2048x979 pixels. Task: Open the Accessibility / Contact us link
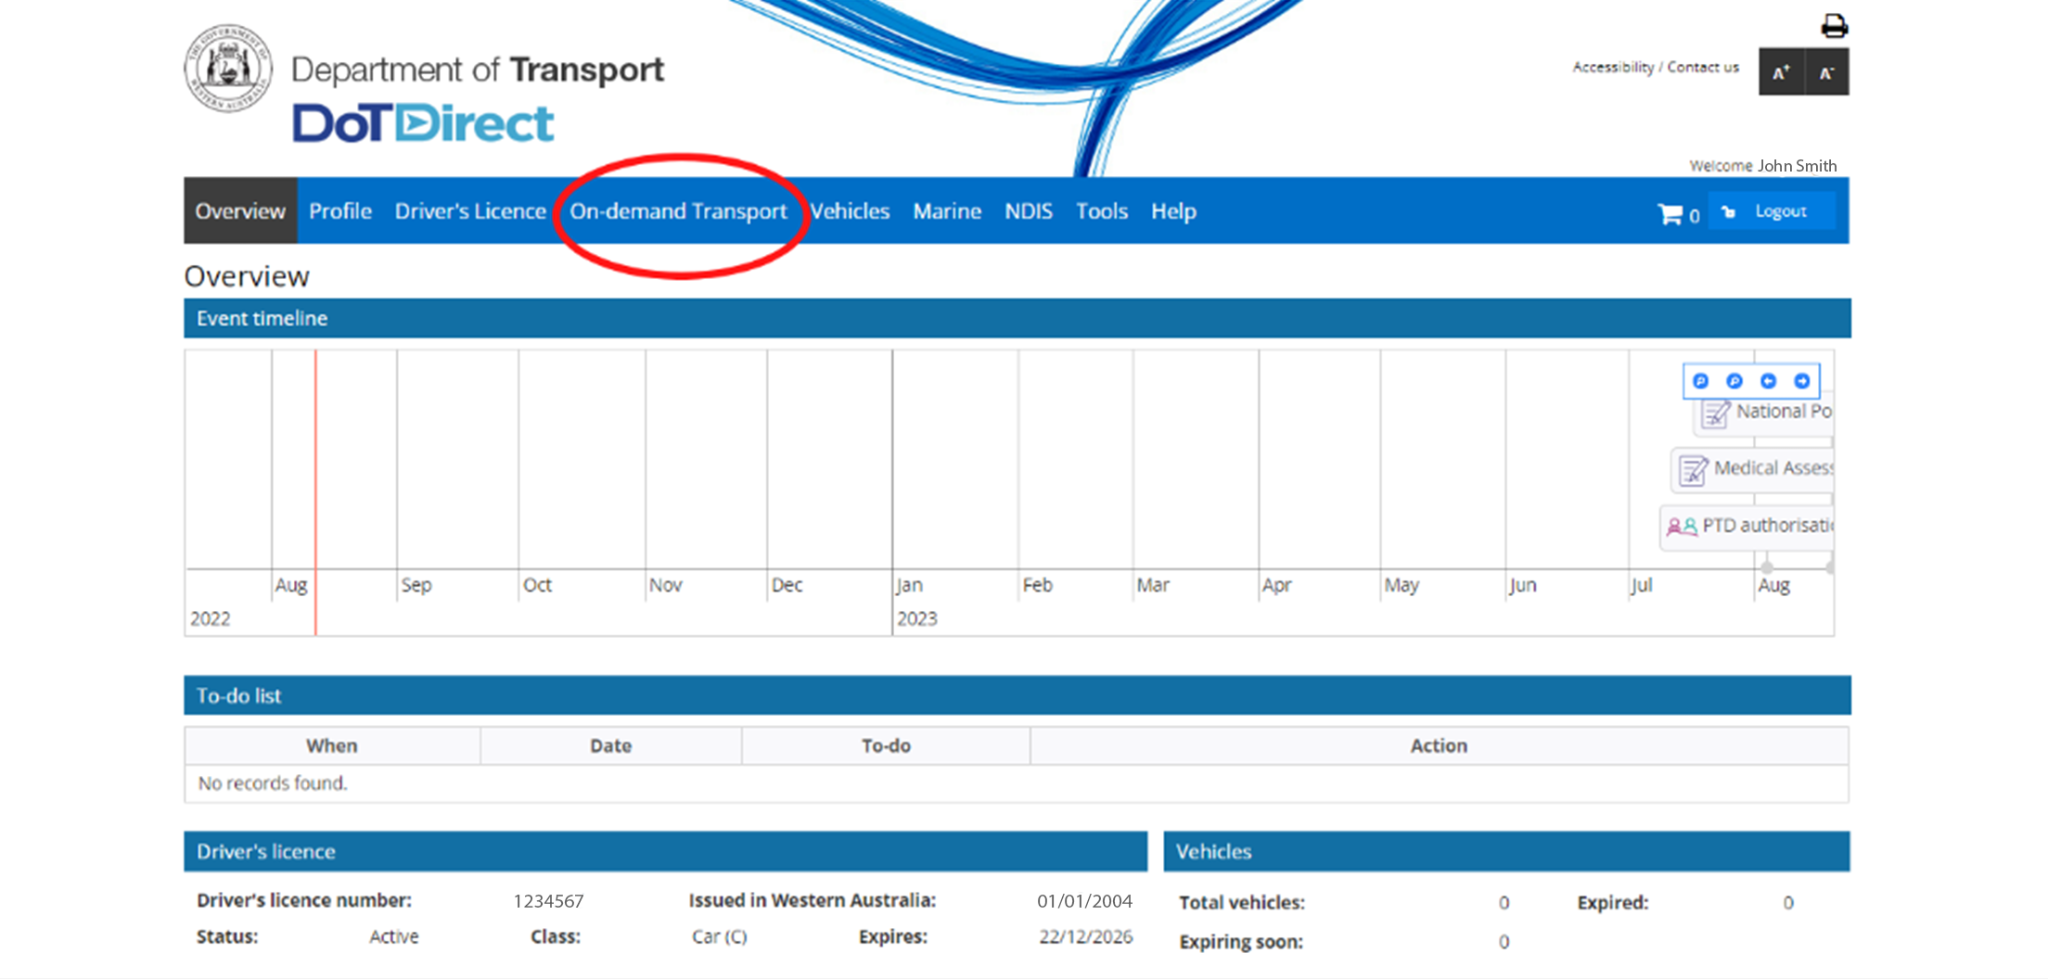point(1655,67)
